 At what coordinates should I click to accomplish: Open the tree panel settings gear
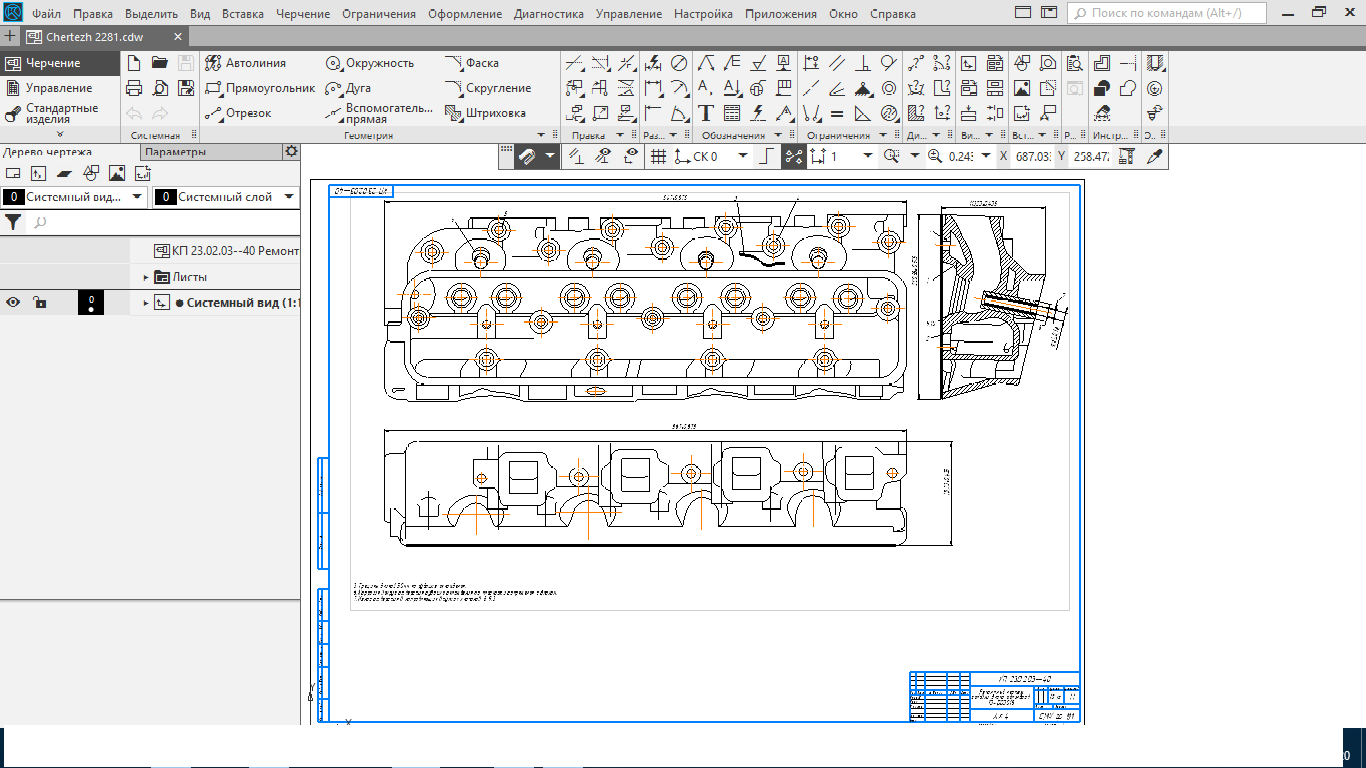(x=291, y=152)
